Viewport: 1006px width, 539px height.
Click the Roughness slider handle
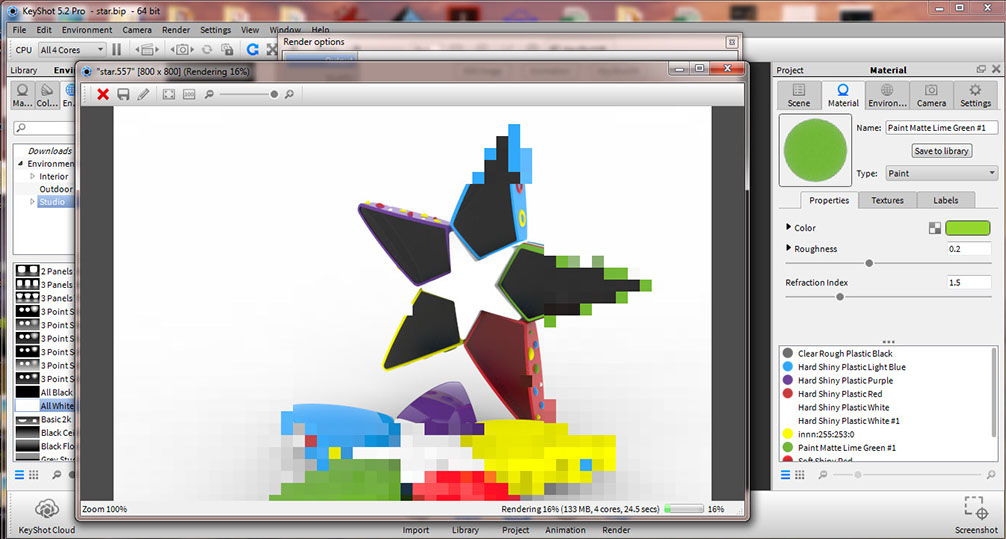click(869, 263)
